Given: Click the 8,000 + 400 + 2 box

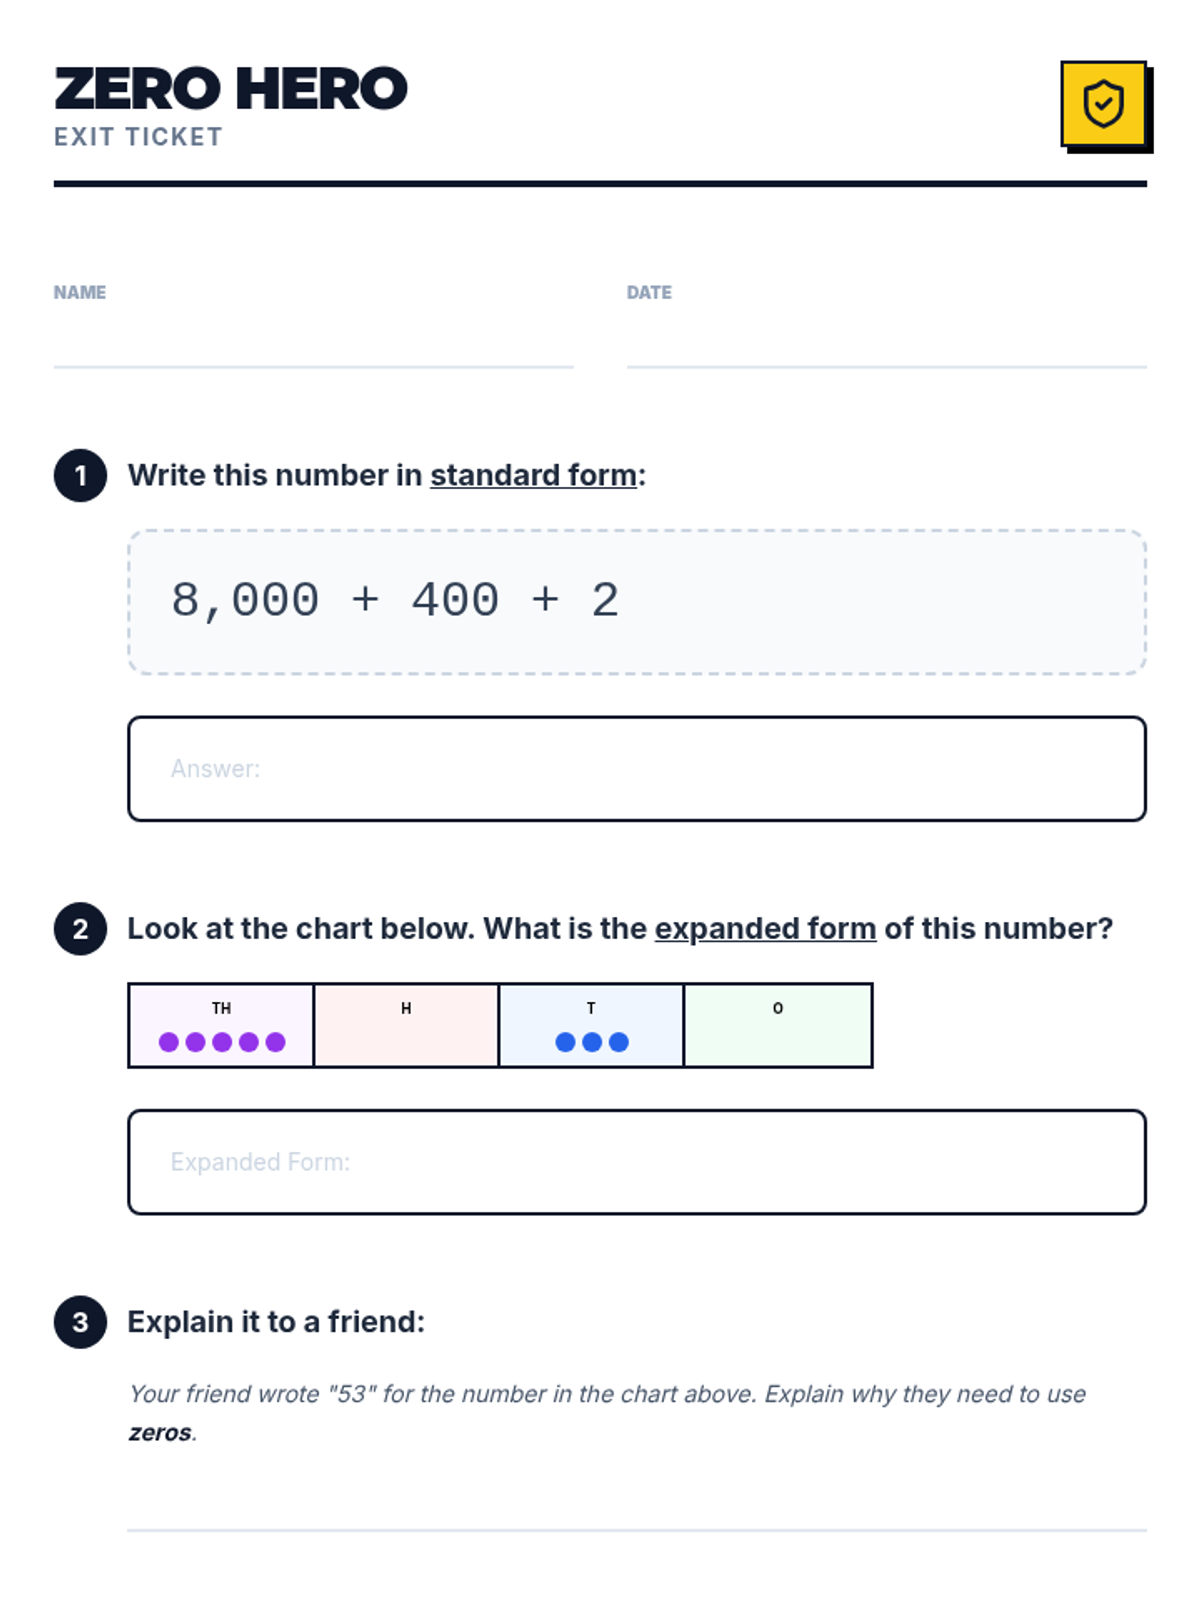Looking at the screenshot, I should tap(637, 602).
